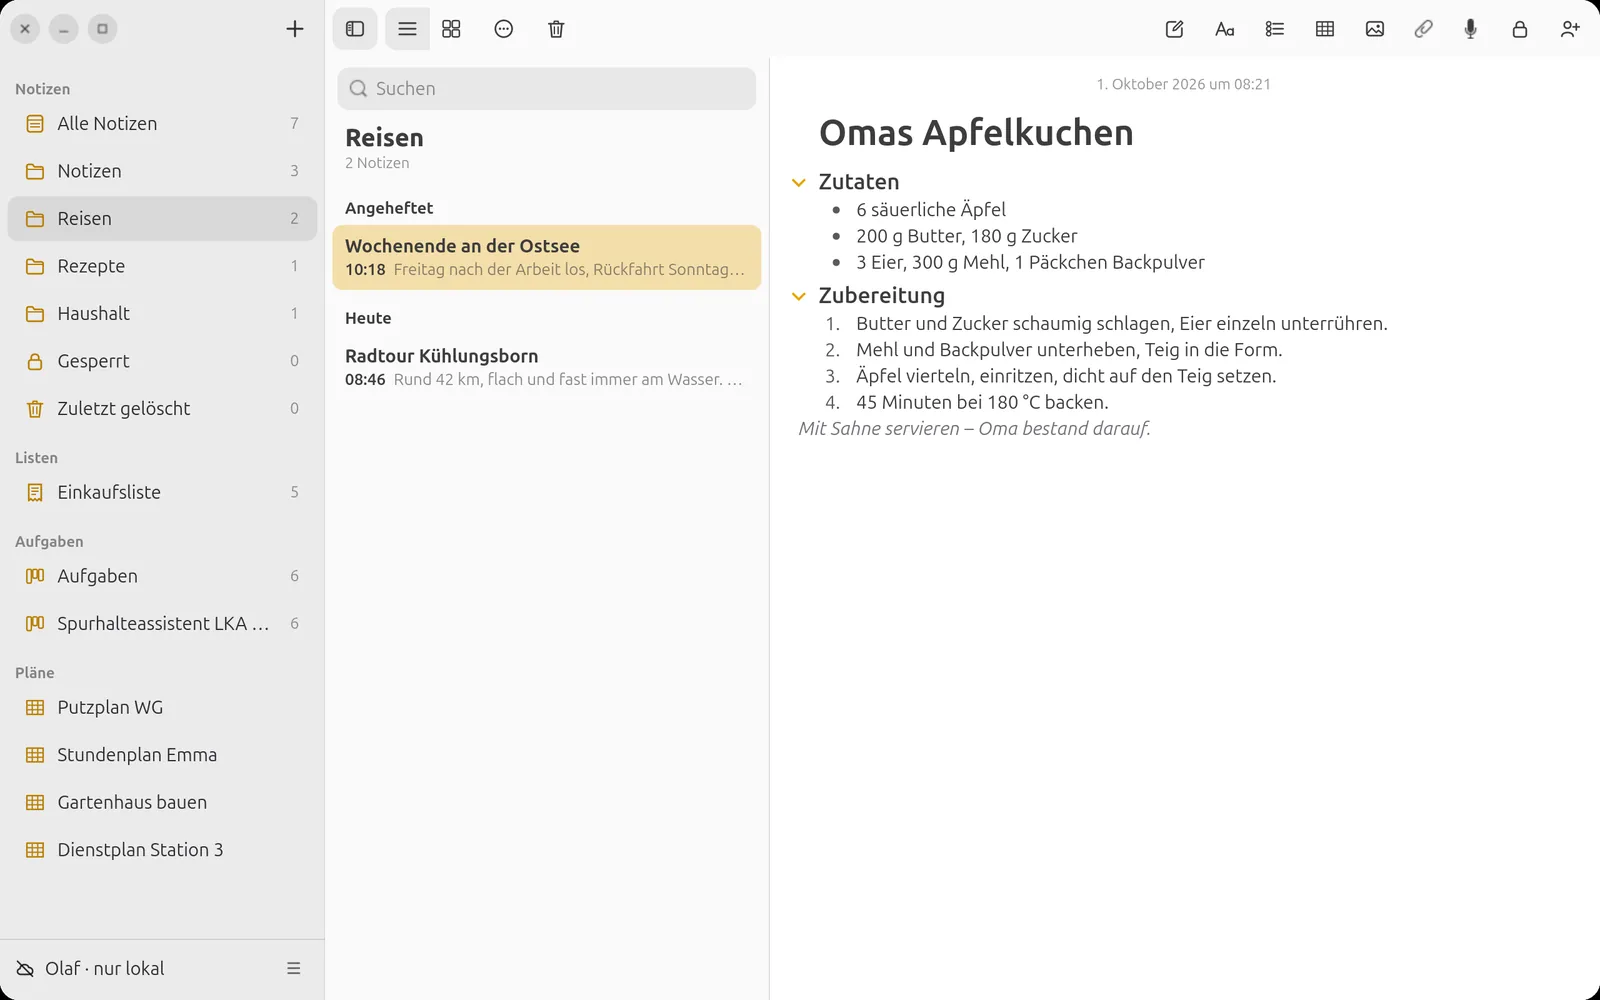
Task: Open sidebar menu next to Olaf
Action: point(294,968)
